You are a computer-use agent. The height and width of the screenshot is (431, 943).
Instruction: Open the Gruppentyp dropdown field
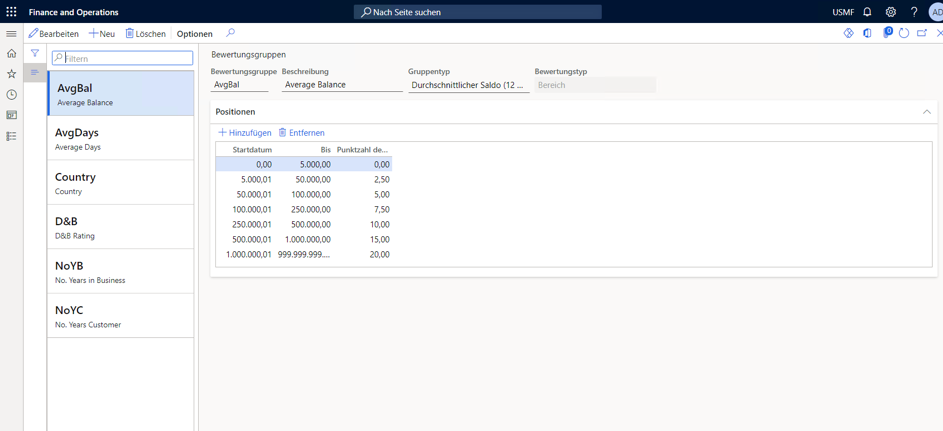468,85
